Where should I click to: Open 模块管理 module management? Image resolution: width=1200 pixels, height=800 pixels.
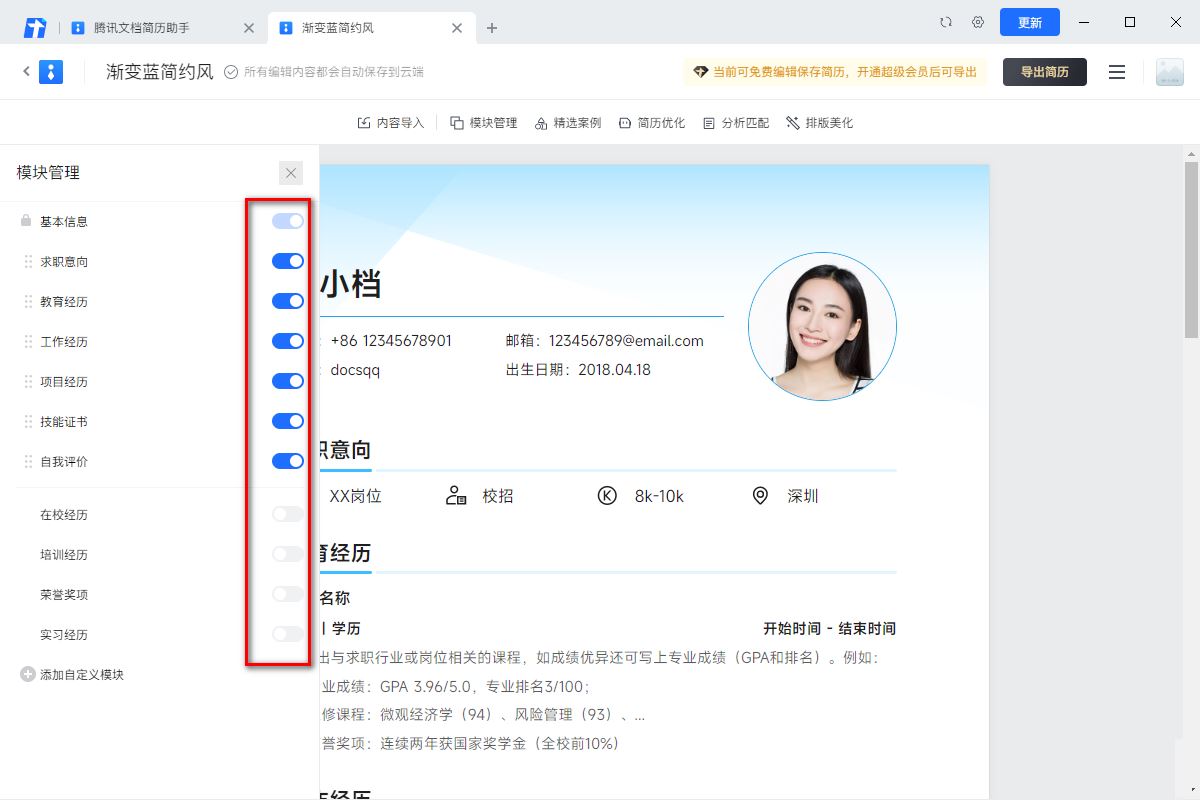point(484,123)
